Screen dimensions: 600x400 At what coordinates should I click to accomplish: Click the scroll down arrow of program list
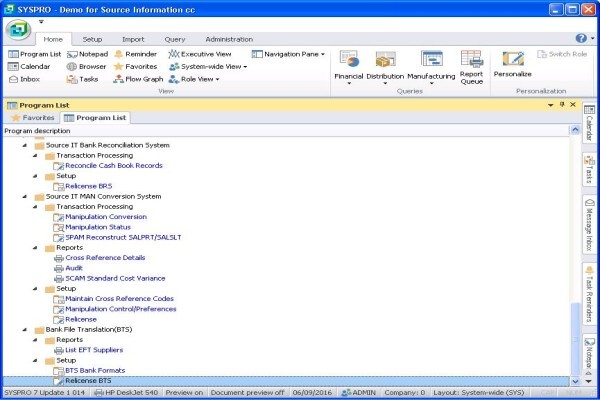coord(575,381)
